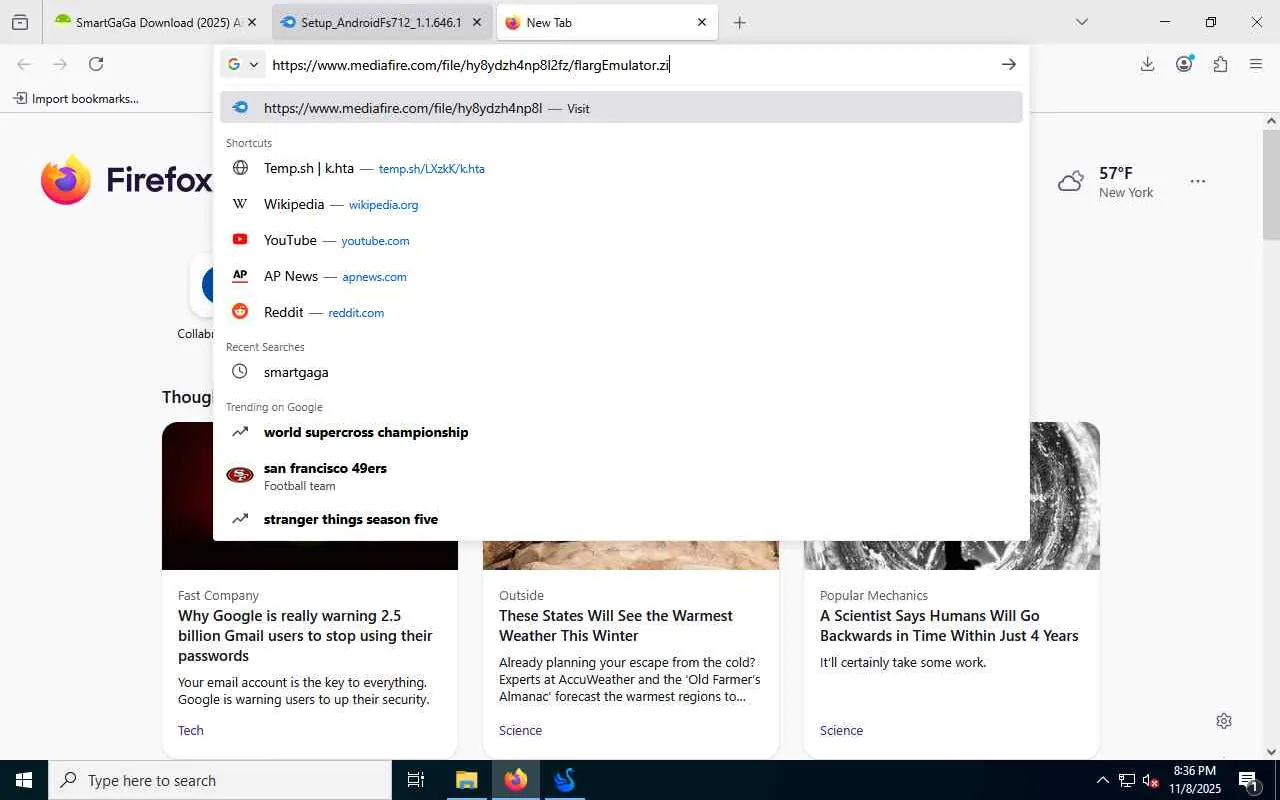
Task: Open Task View on the taskbar
Action: 416,780
